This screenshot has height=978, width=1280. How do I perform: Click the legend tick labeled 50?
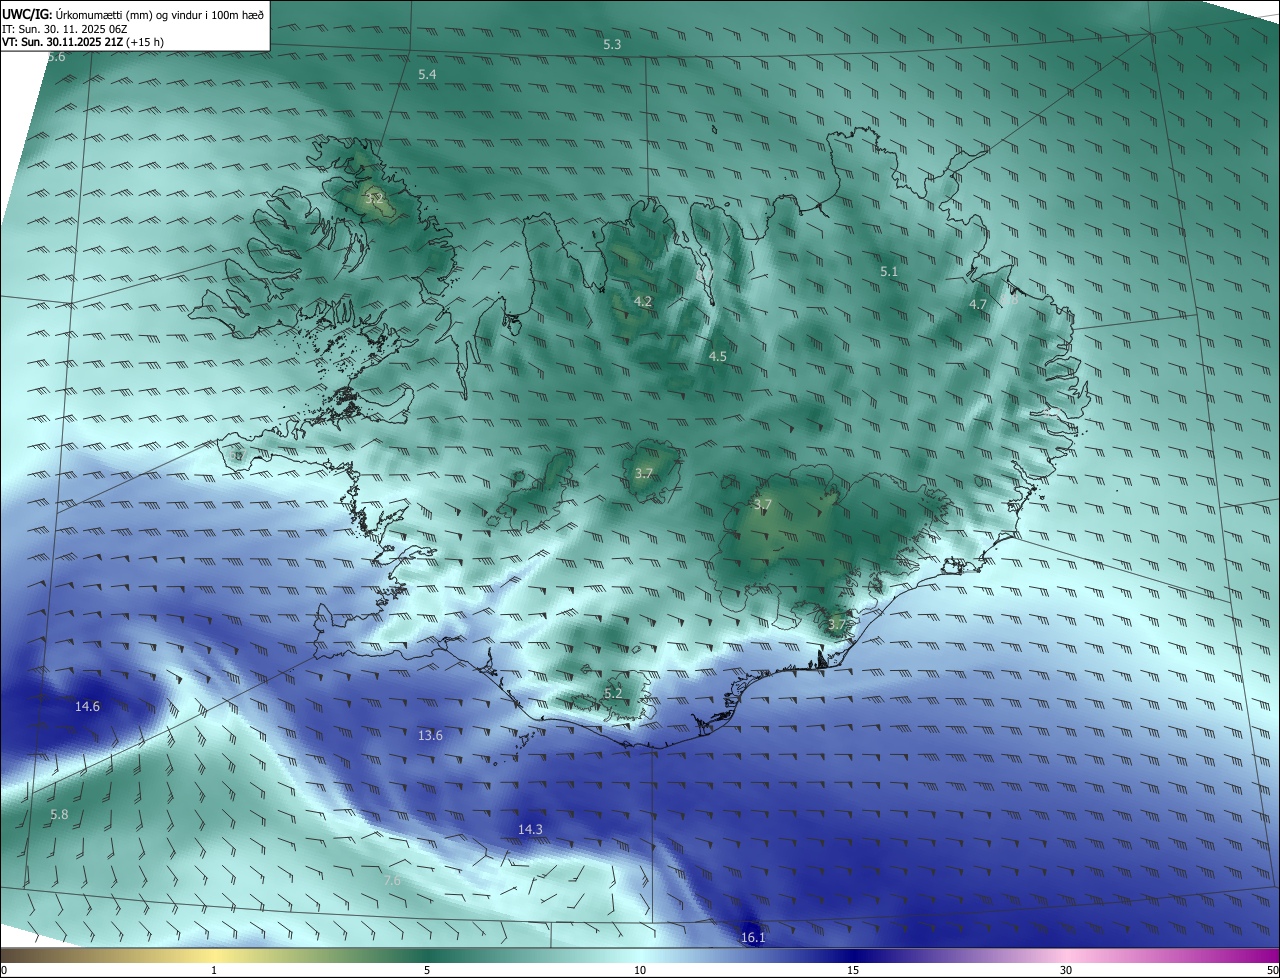click(x=1272, y=970)
